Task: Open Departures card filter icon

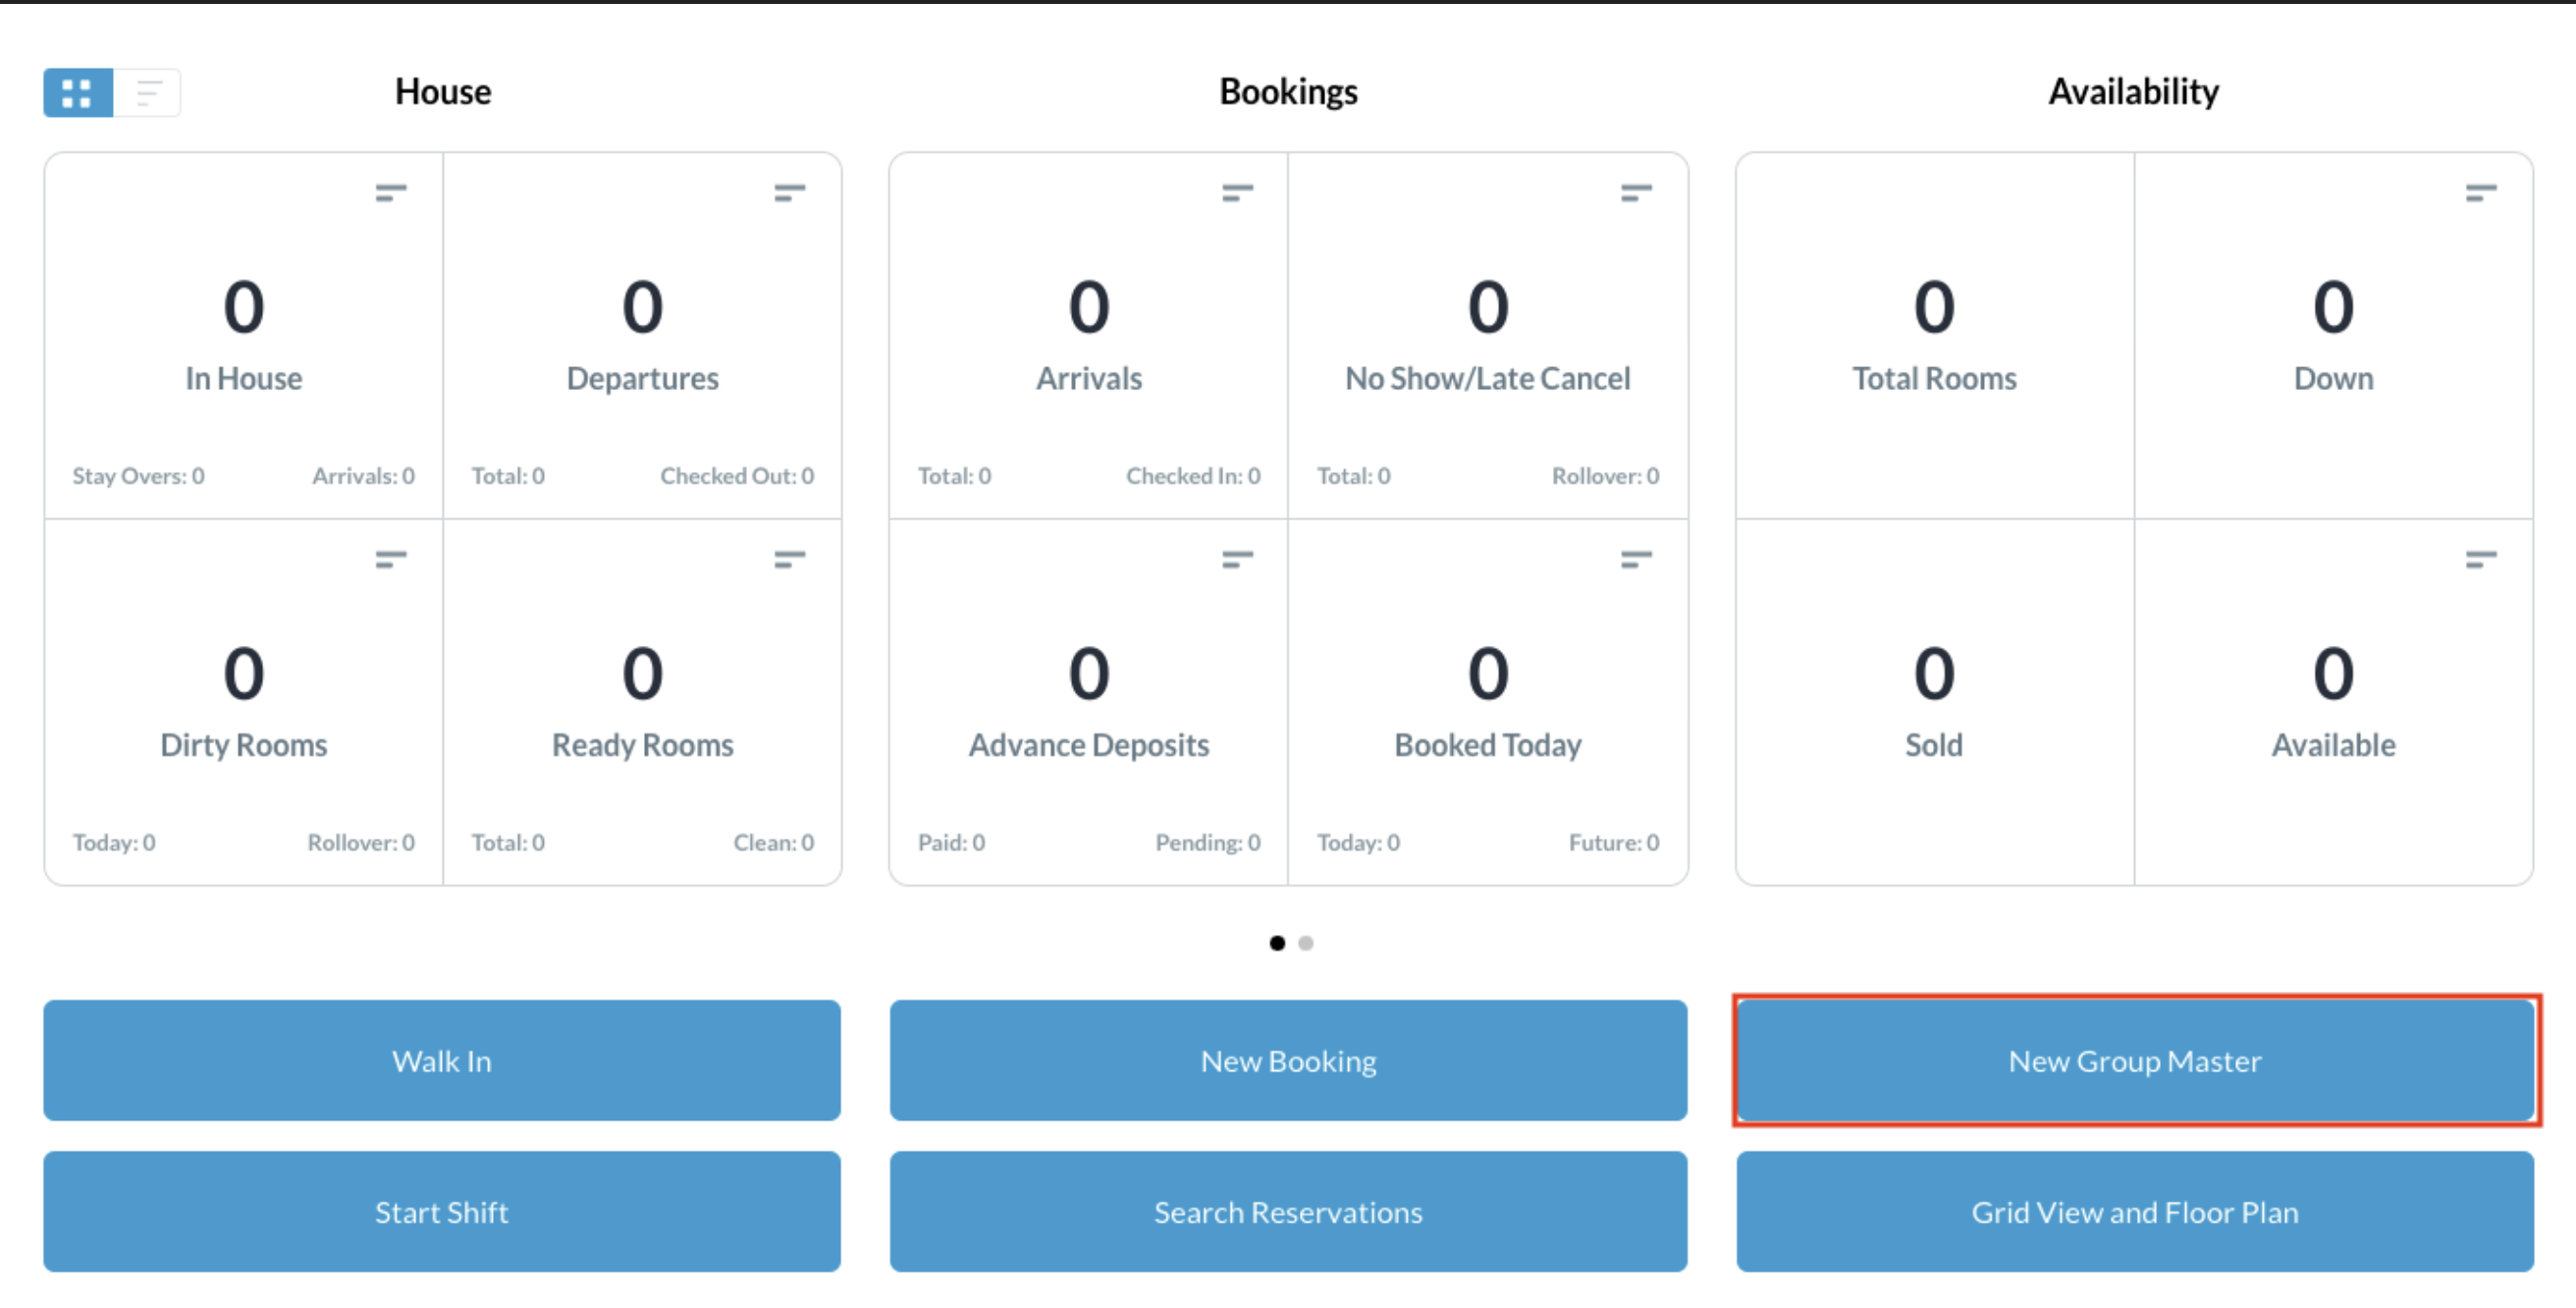Action: coord(789,192)
